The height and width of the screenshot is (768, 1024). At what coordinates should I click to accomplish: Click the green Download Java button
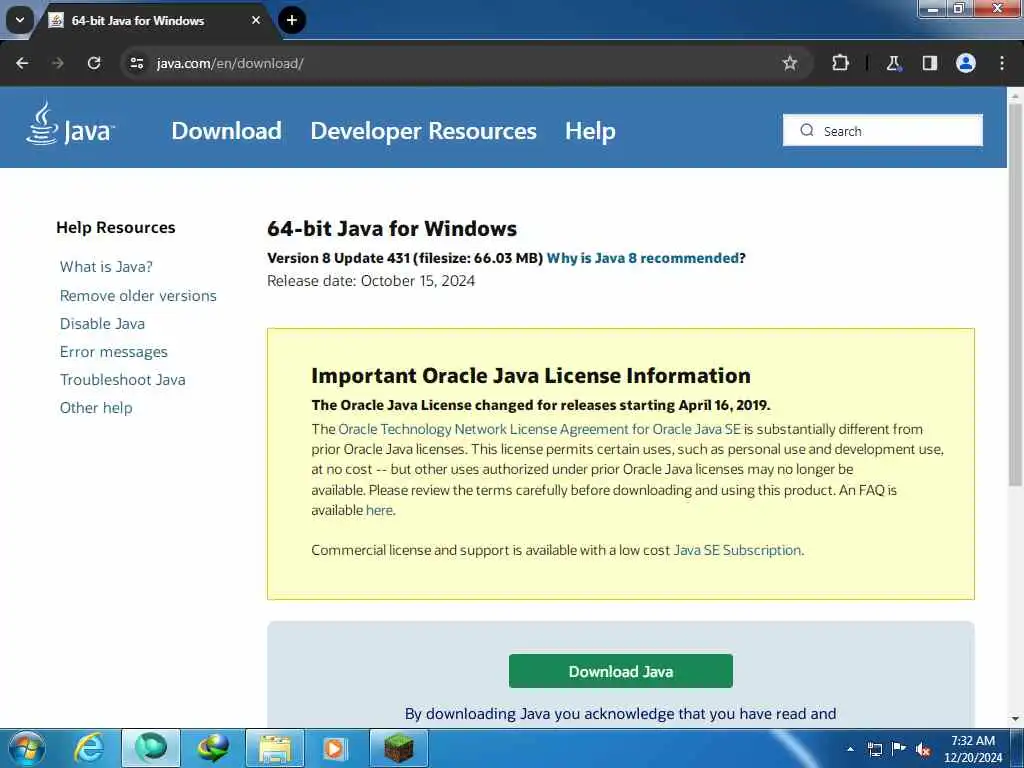[x=620, y=671]
